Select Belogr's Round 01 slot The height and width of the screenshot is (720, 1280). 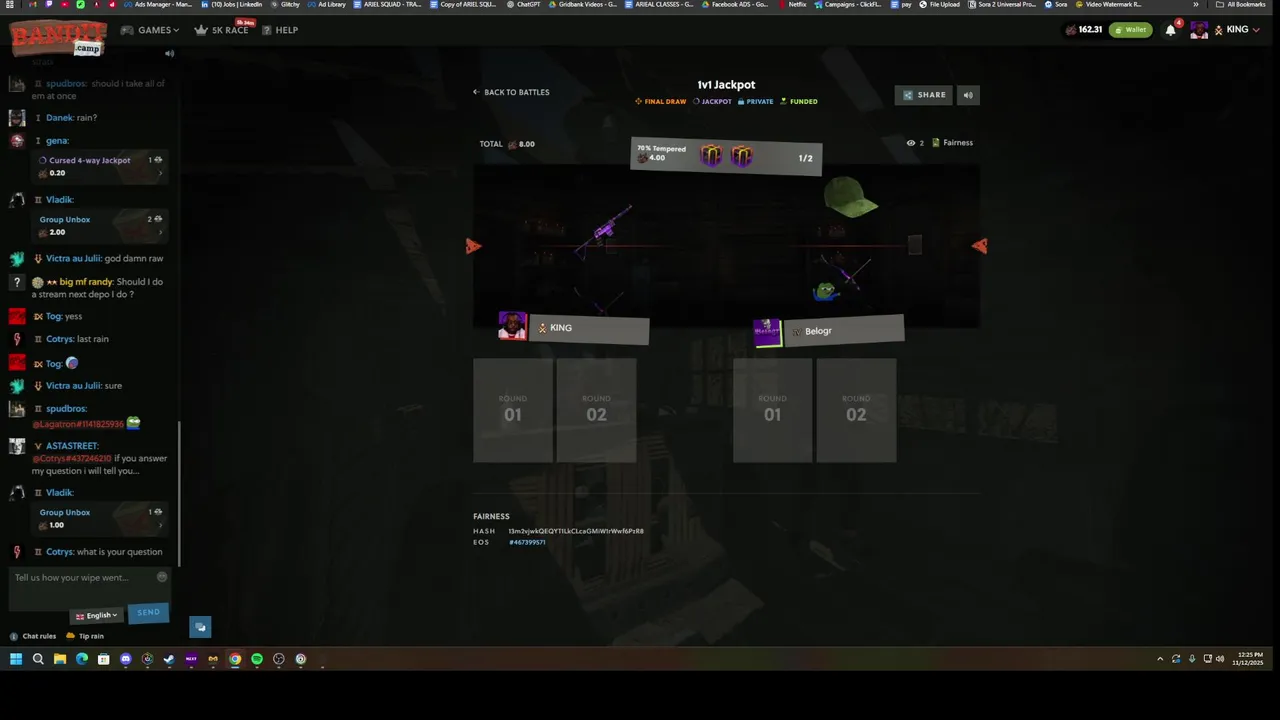773,410
